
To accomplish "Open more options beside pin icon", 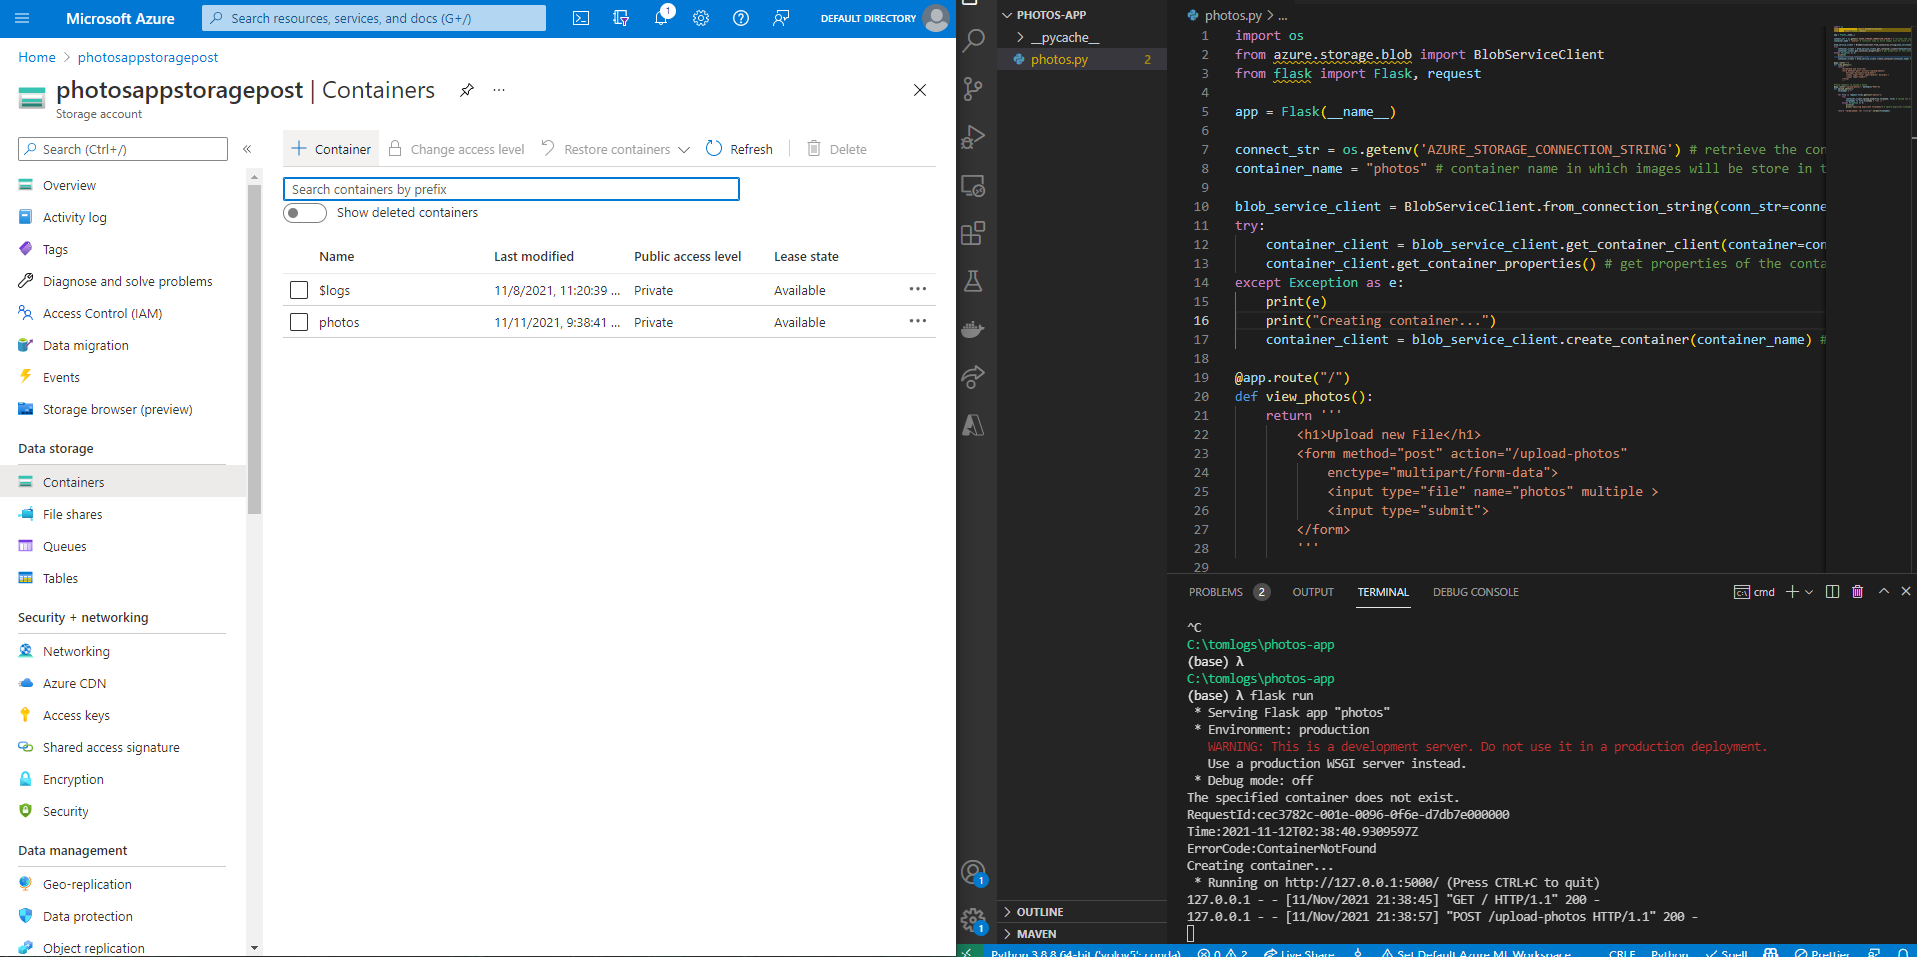I will tap(499, 90).
